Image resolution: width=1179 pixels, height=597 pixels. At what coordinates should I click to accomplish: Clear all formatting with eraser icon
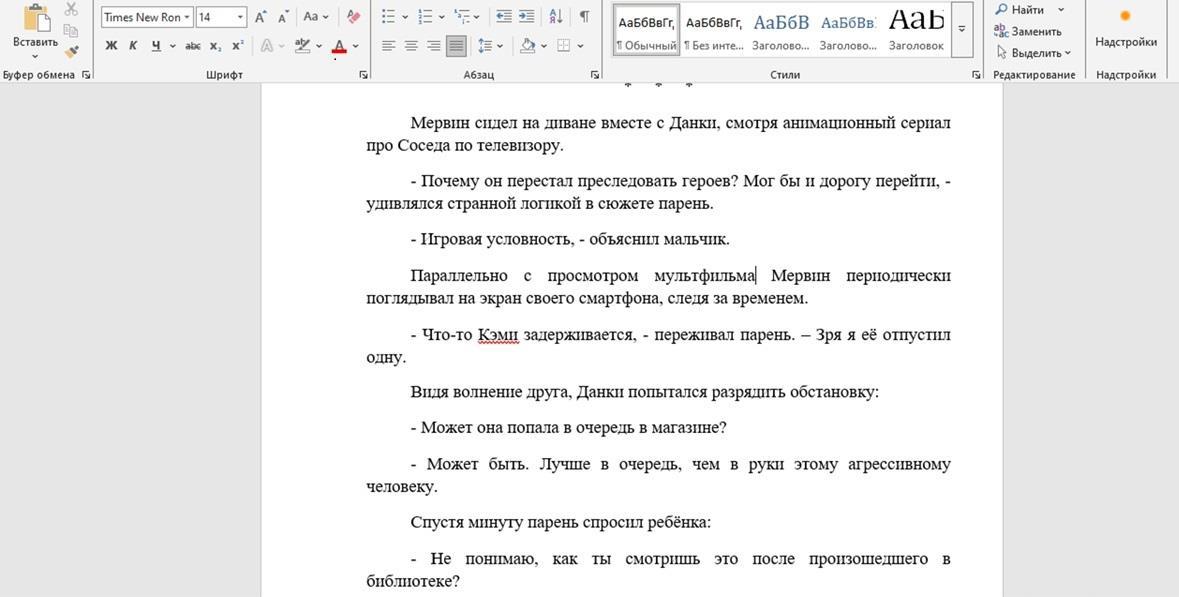coord(353,17)
